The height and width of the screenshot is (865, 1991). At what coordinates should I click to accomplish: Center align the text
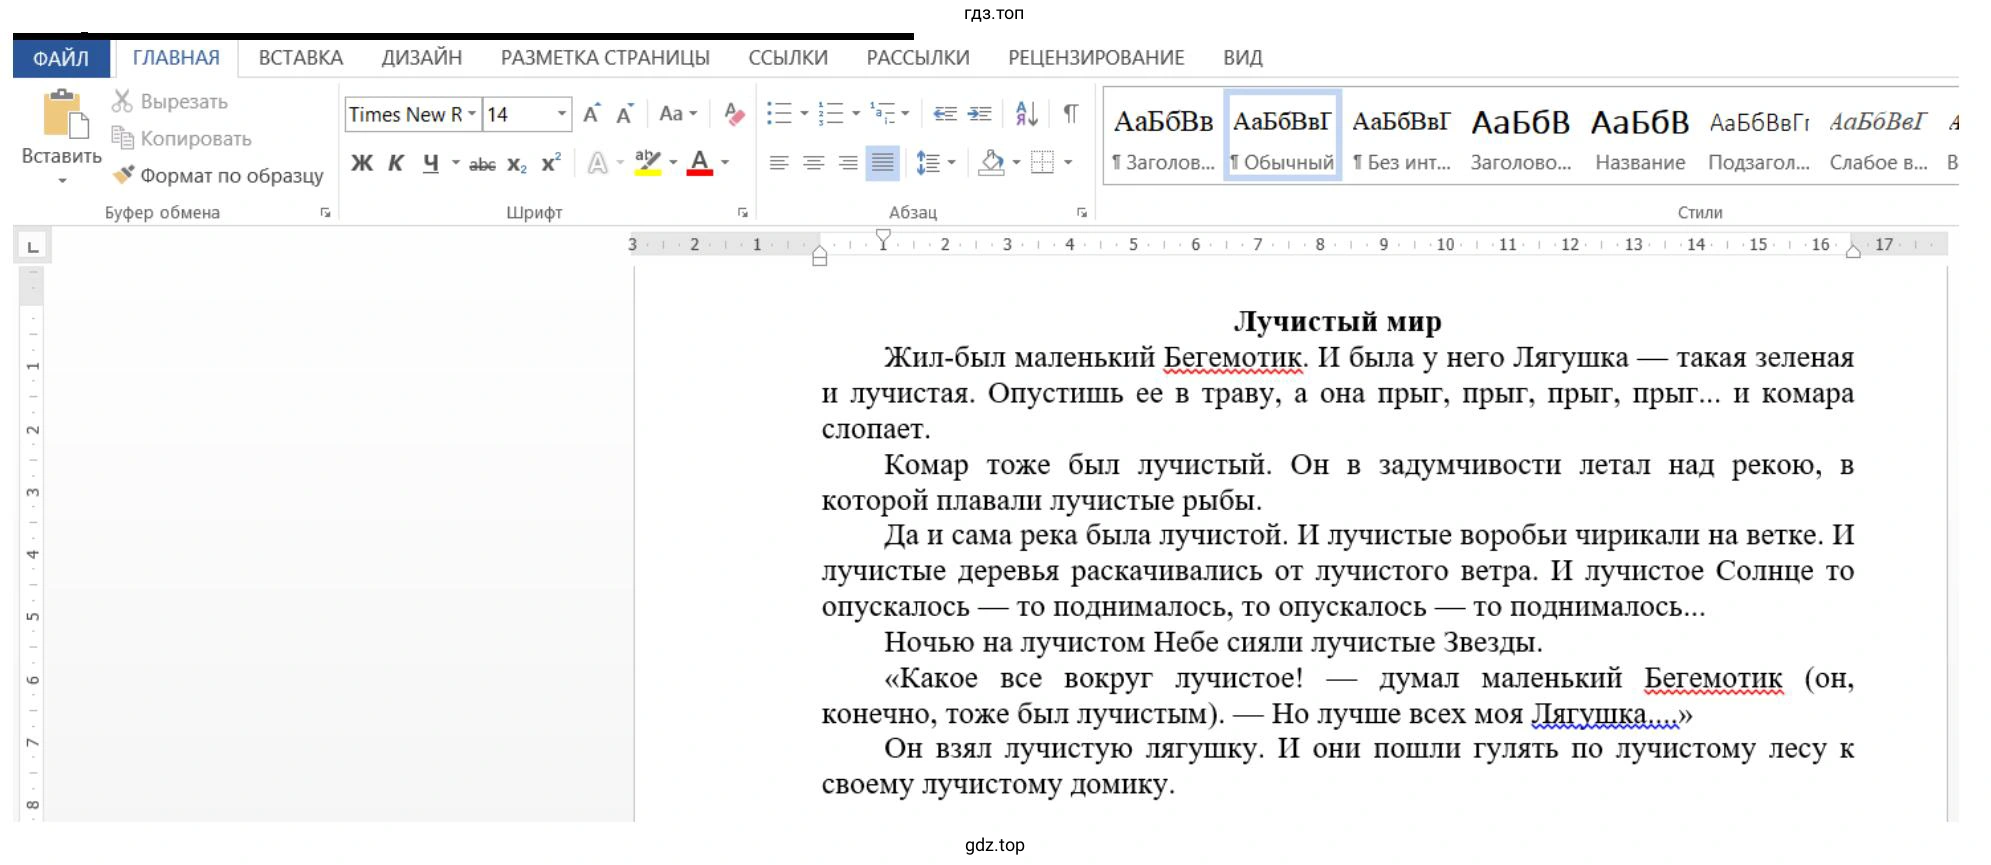pyautogui.click(x=814, y=163)
